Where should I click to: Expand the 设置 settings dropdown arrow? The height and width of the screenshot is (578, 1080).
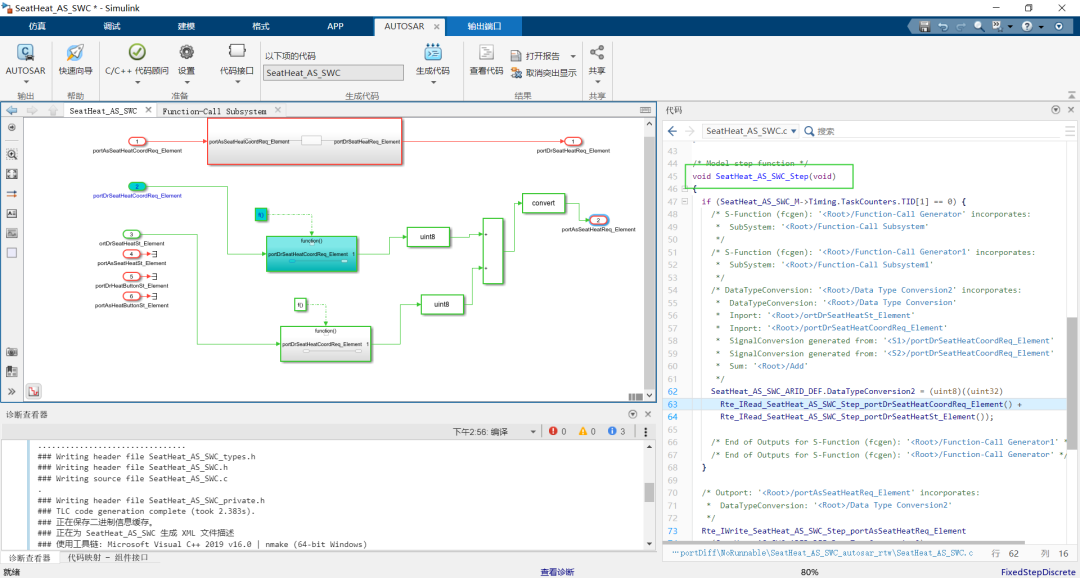click(x=186, y=83)
